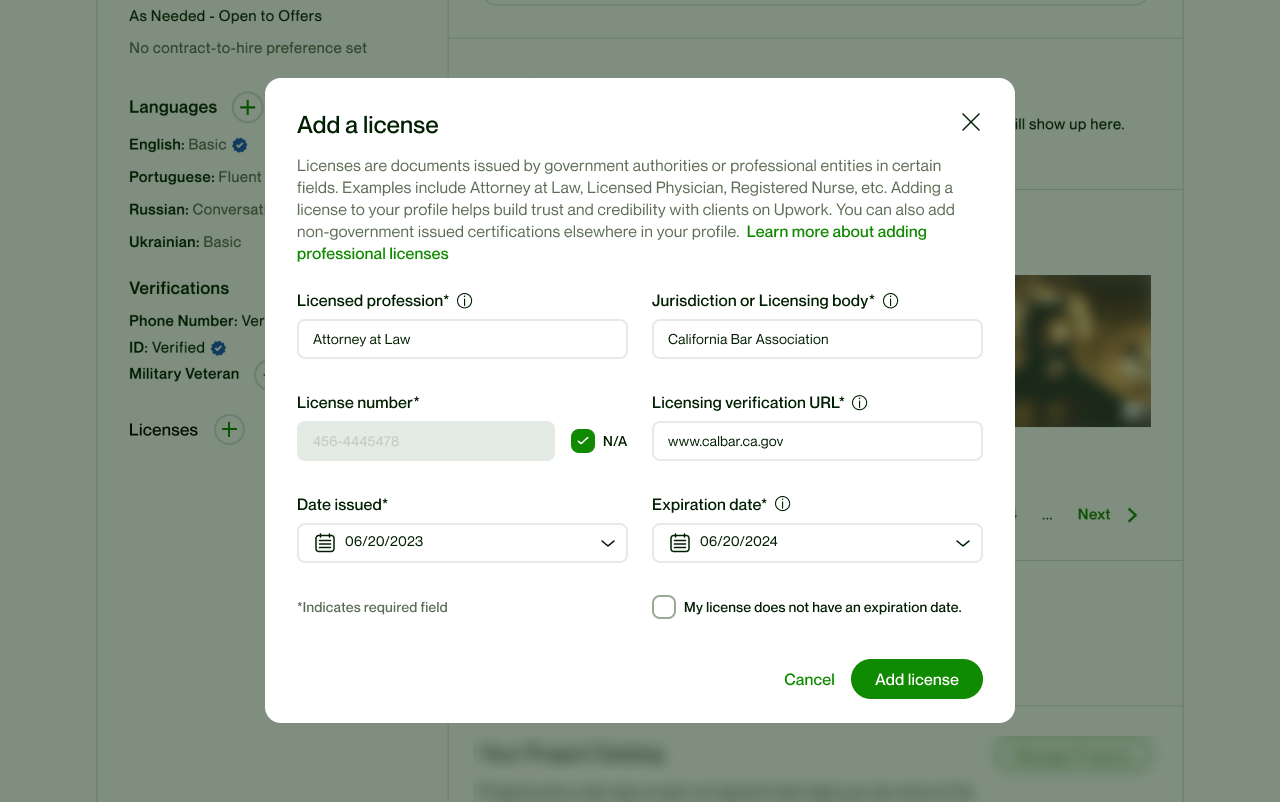Click the Jurisdiction or Licensing body field

[816, 339]
